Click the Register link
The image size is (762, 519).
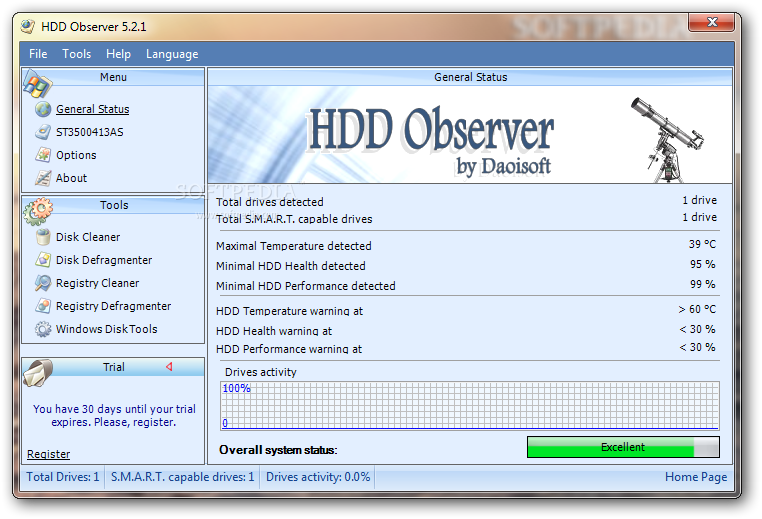click(x=49, y=454)
